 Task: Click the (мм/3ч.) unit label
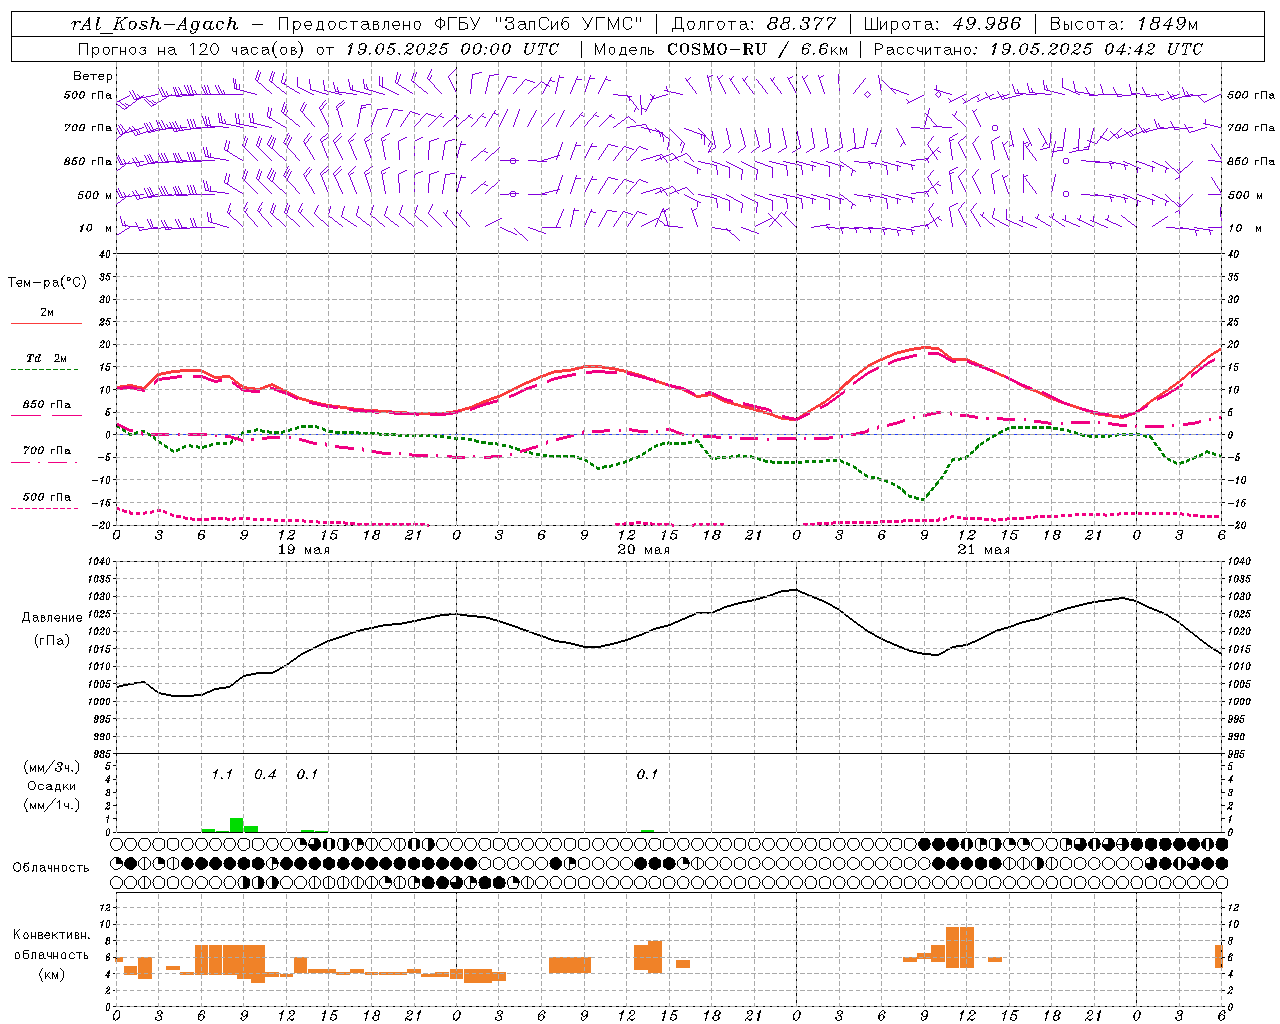click(51, 767)
